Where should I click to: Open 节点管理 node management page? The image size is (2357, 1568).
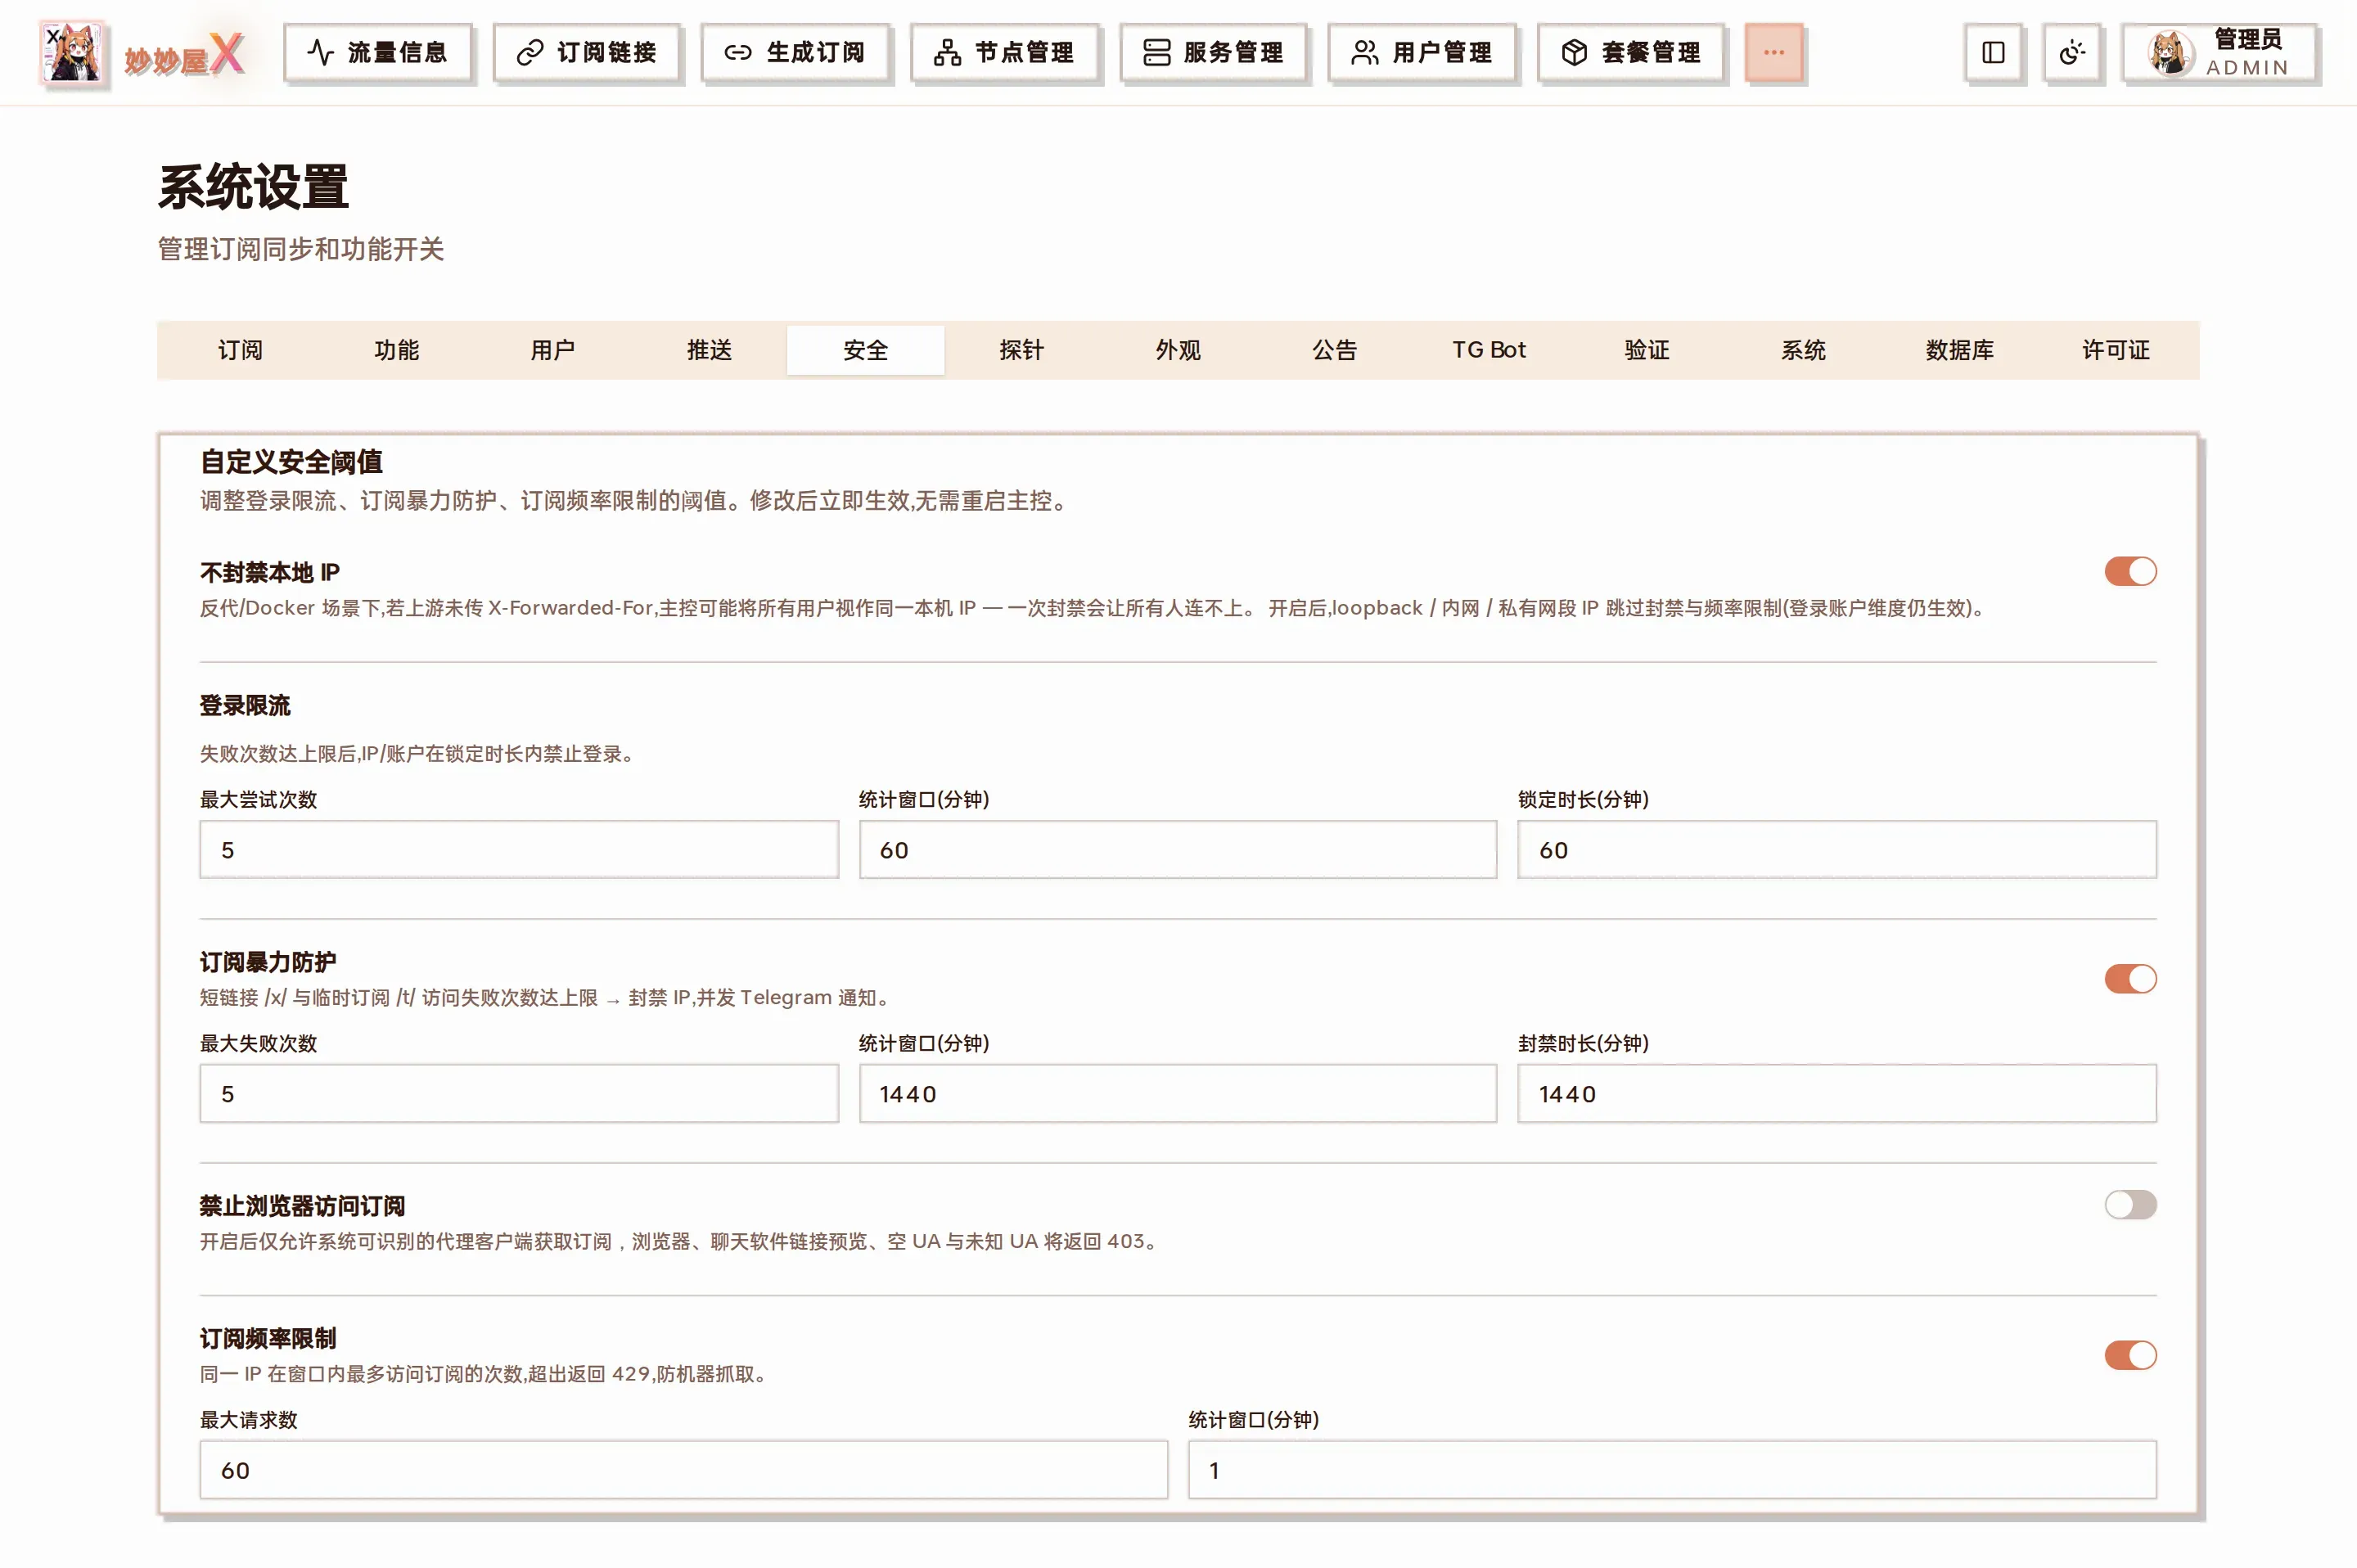pyautogui.click(x=1004, y=52)
